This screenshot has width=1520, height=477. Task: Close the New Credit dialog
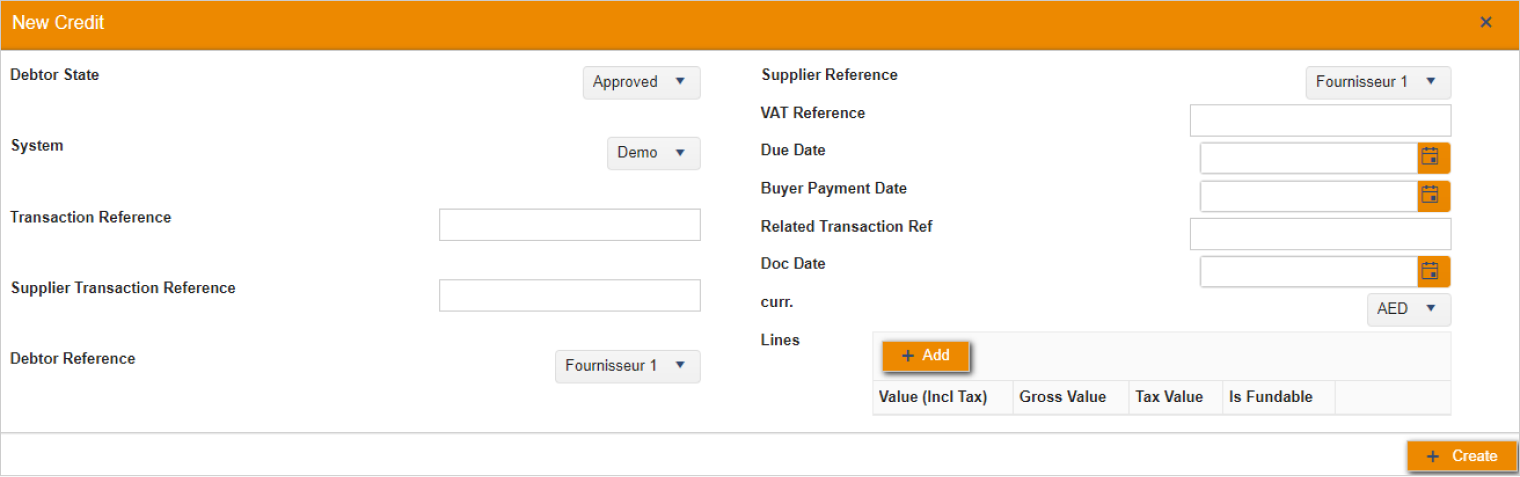[x=1486, y=22]
